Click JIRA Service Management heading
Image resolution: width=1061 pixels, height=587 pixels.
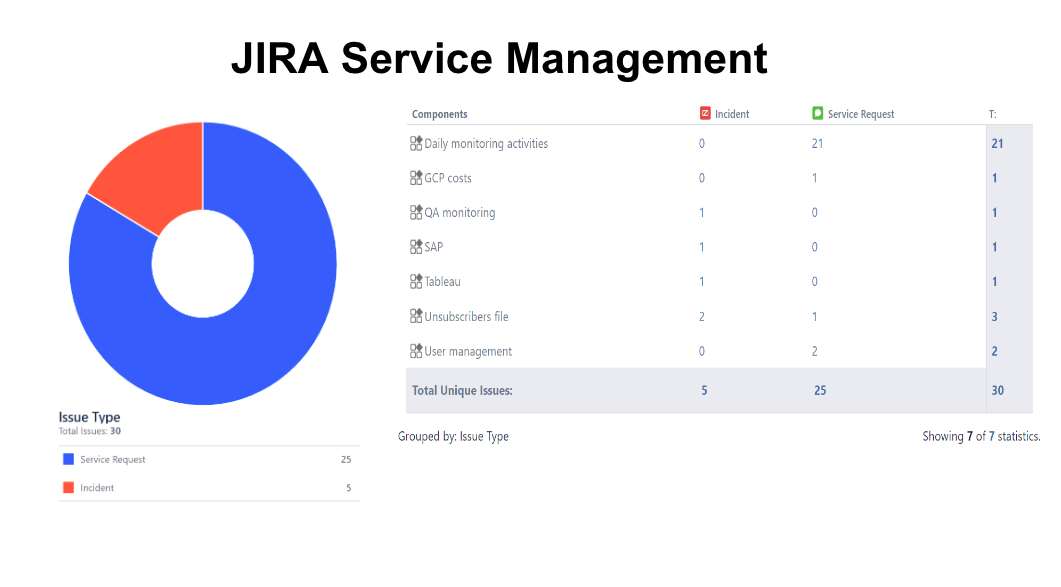(x=499, y=59)
